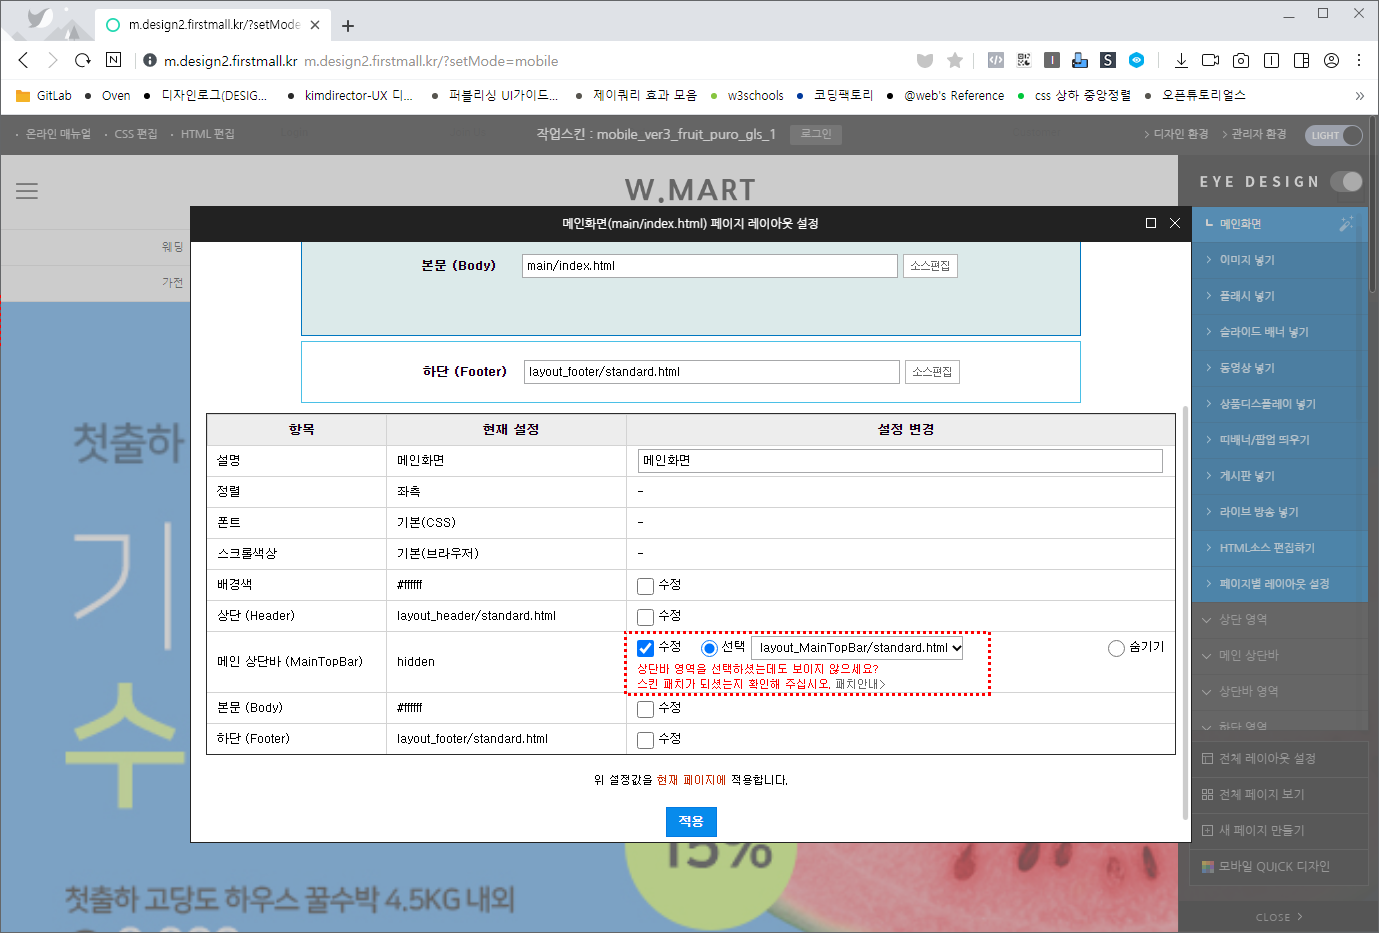Expand 플래시 넣기 panel item

pos(1280,296)
